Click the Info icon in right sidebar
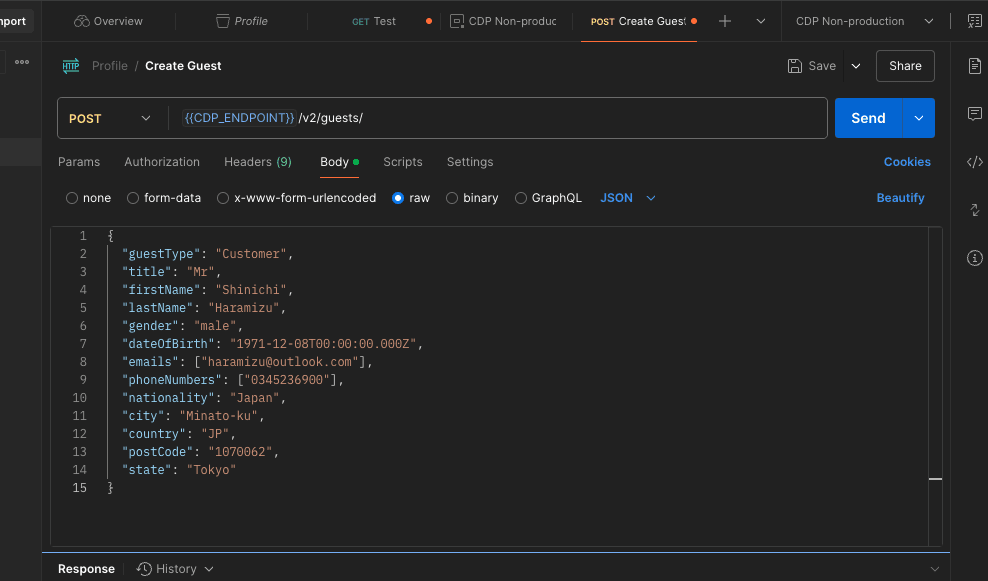The image size is (988, 581). coord(975,258)
